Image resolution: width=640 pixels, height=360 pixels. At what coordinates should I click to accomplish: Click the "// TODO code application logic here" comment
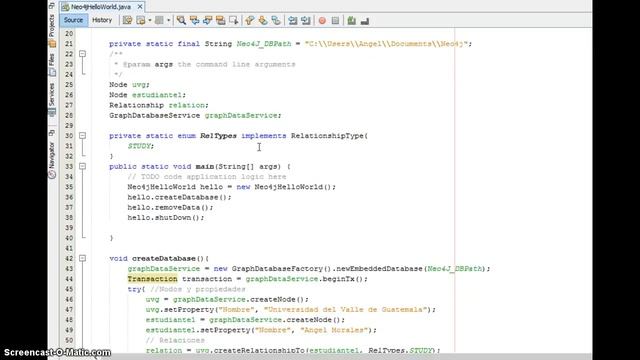coord(207,177)
